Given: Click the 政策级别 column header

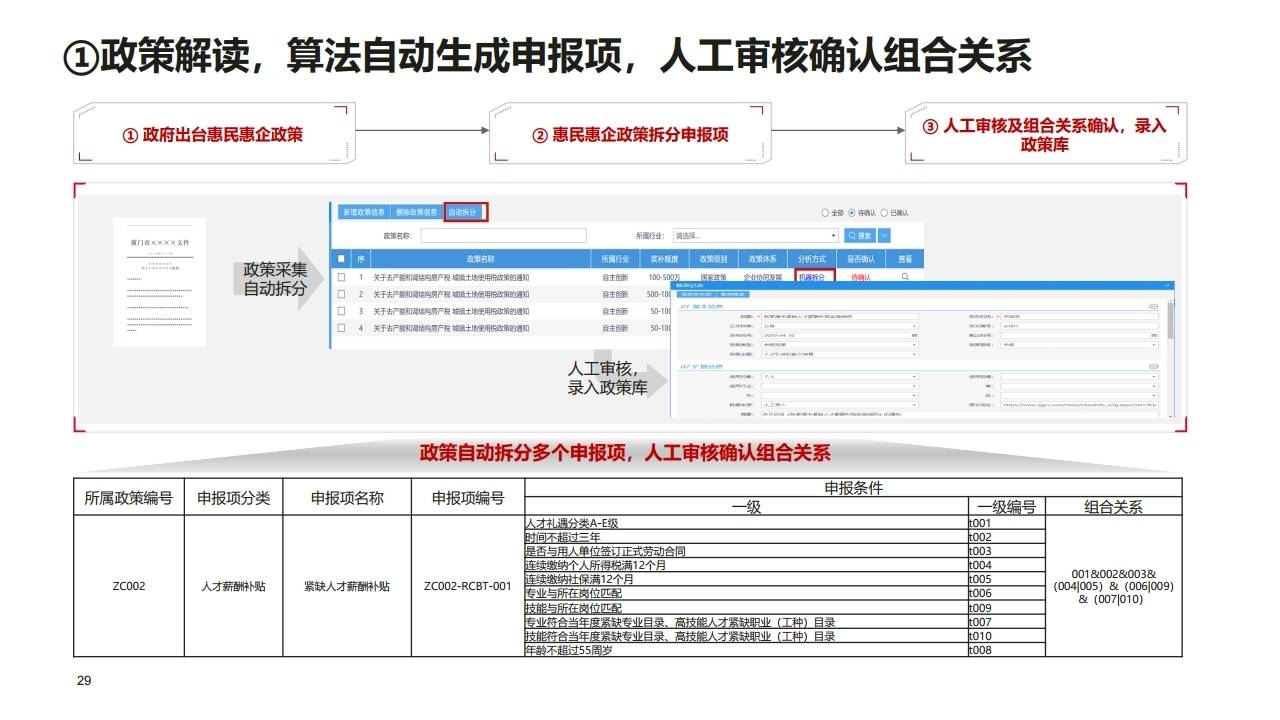Looking at the screenshot, I should (714, 259).
